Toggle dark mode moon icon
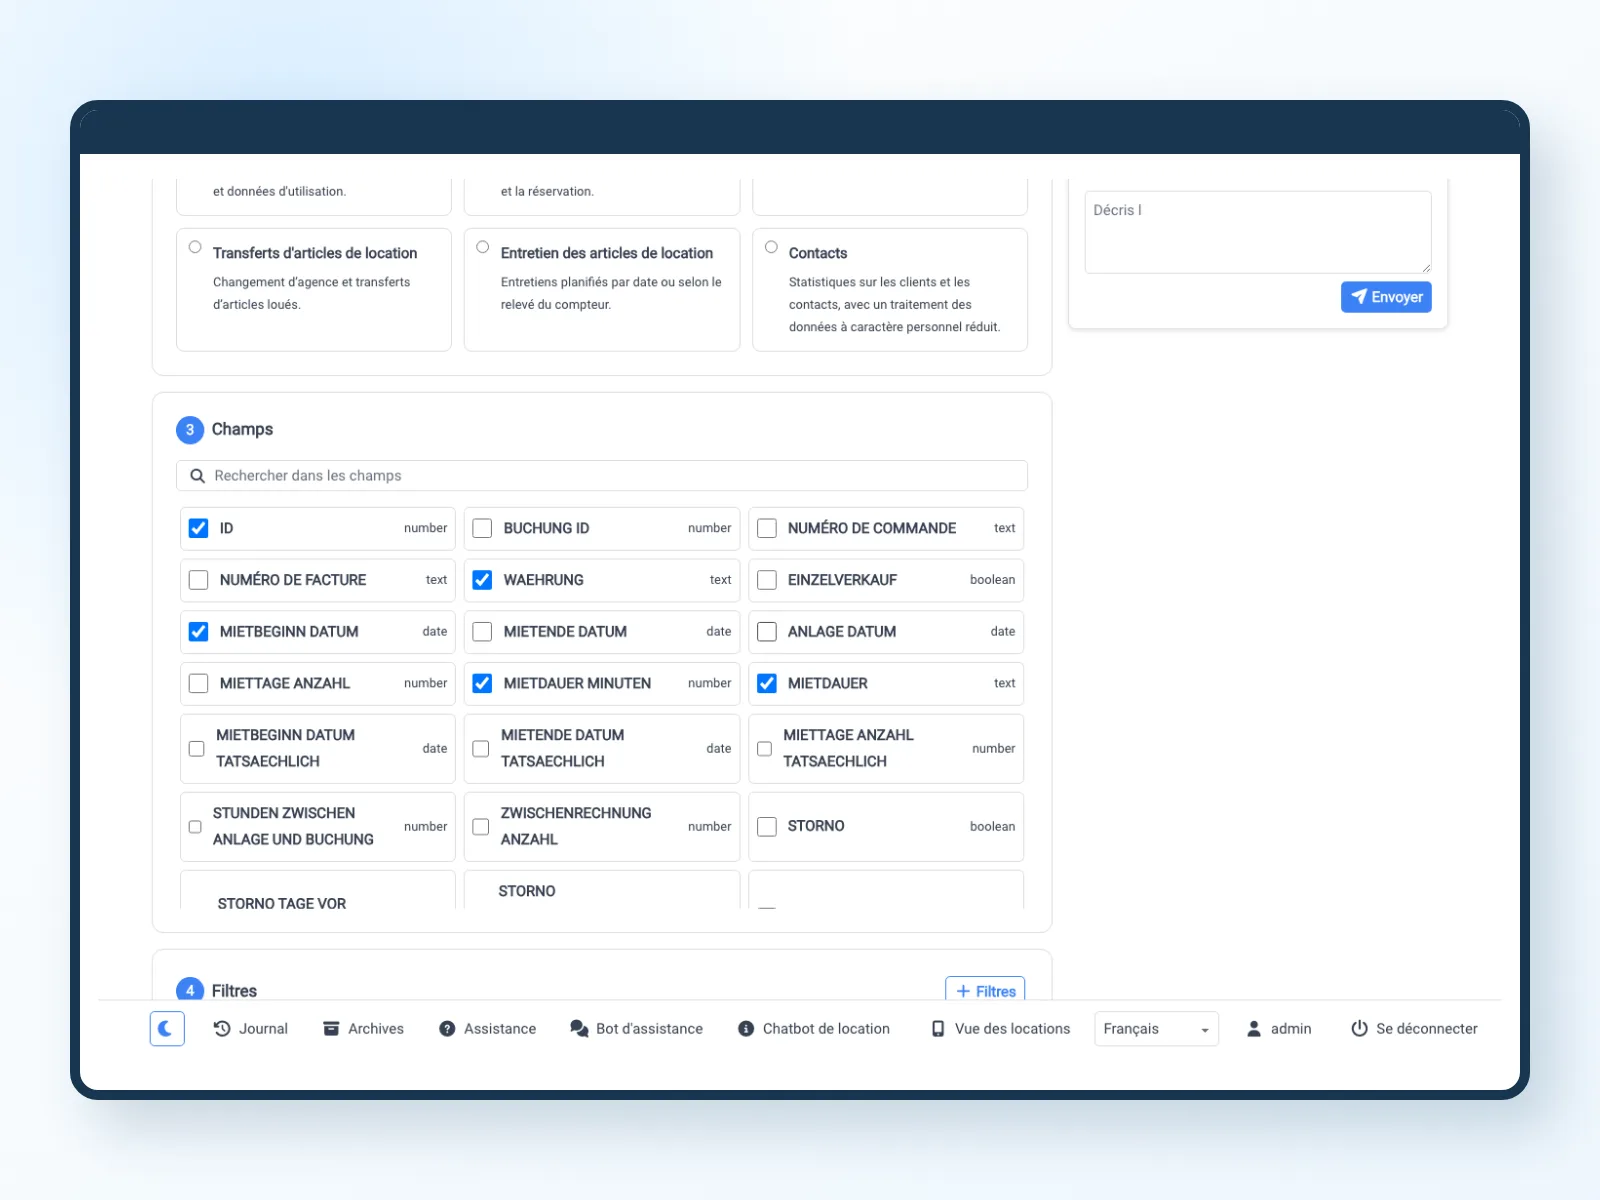1600x1200 pixels. tap(167, 1028)
